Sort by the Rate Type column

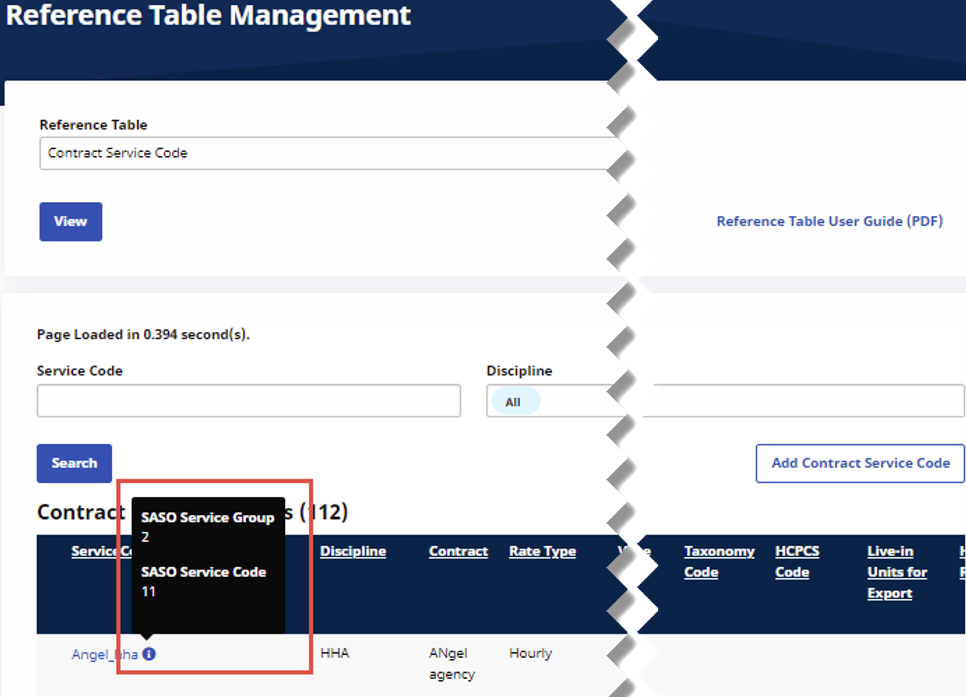(542, 551)
